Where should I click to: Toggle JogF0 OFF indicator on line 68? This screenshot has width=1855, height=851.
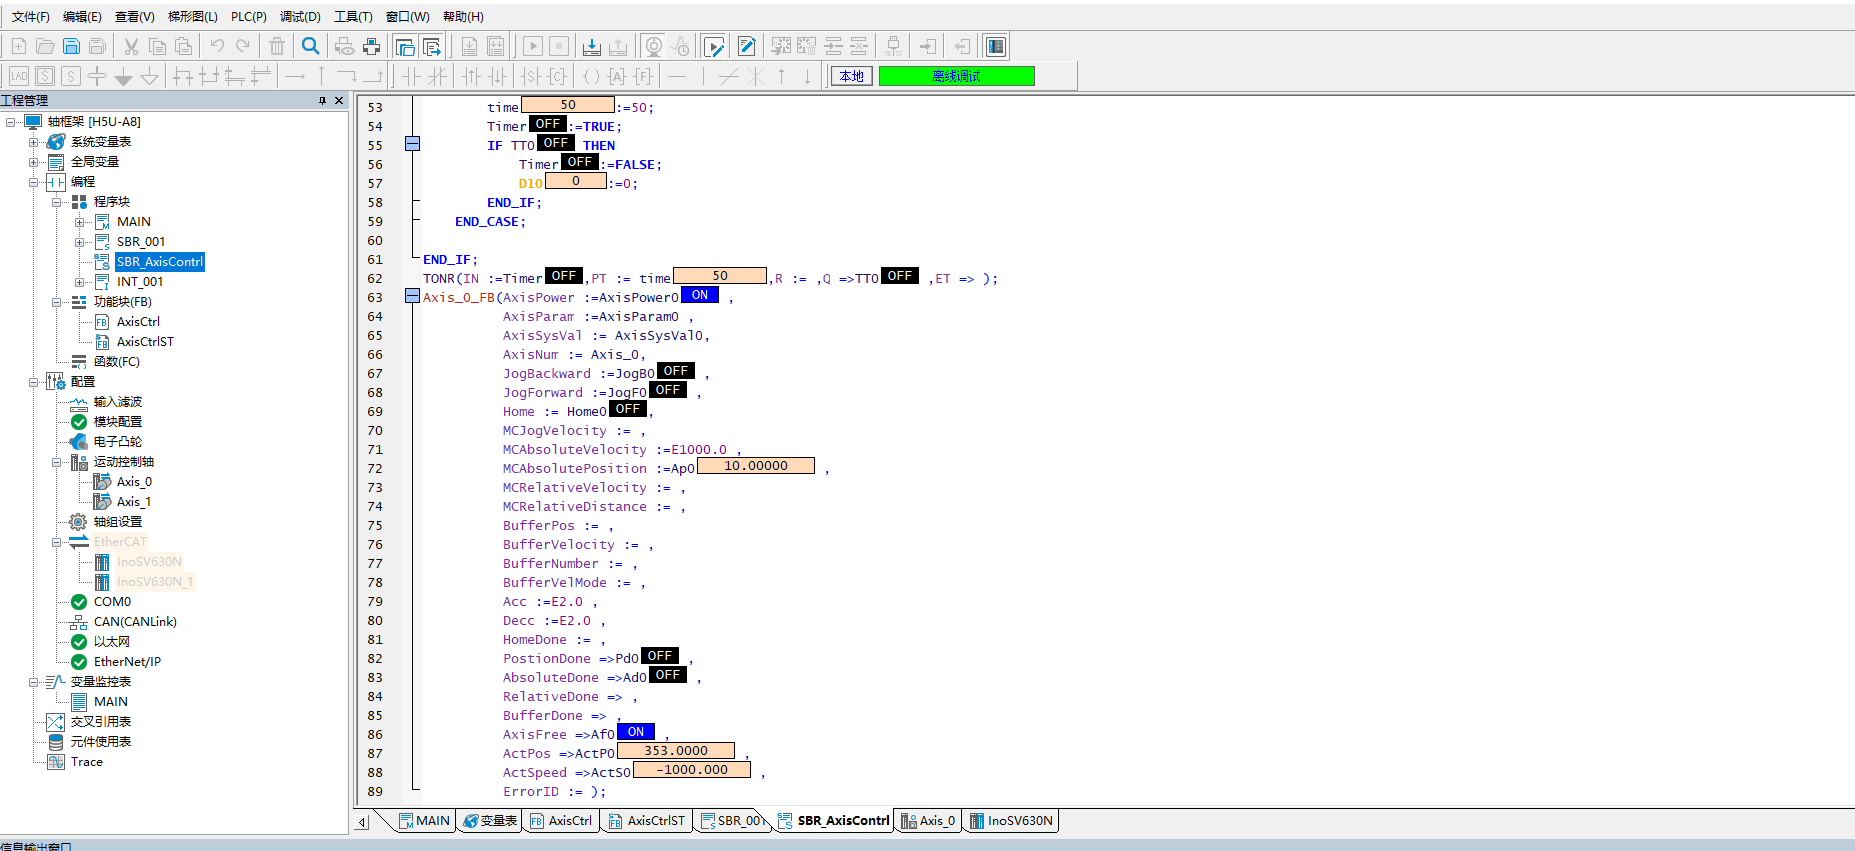668,390
